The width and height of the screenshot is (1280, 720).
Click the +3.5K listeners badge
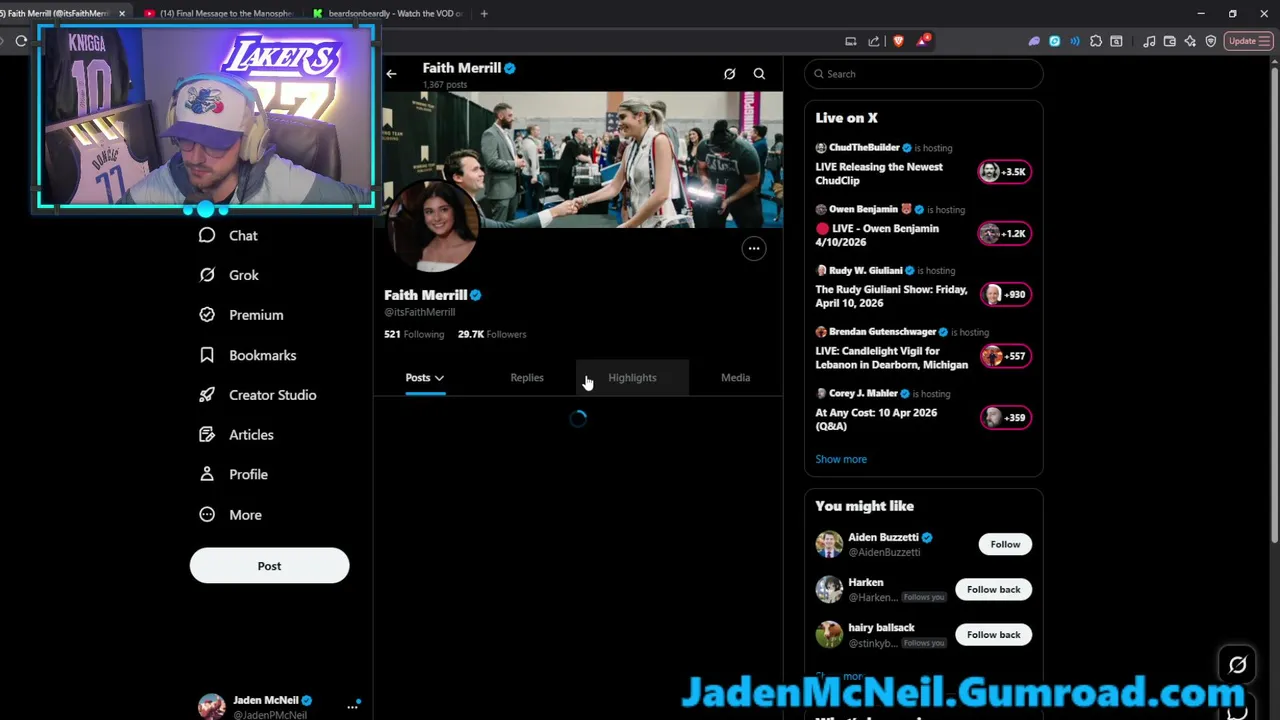(1005, 172)
